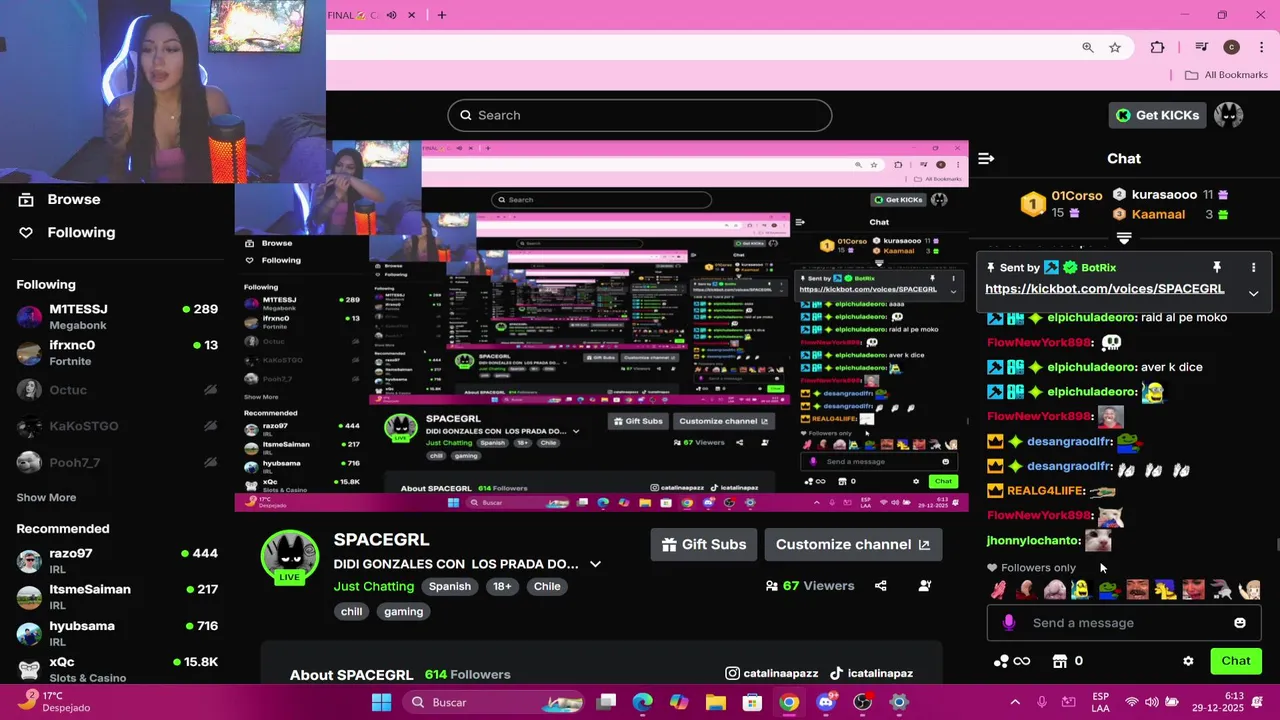The height and width of the screenshot is (720, 1280).
Task: Open the All Bookmarks folder
Action: pos(1226,75)
